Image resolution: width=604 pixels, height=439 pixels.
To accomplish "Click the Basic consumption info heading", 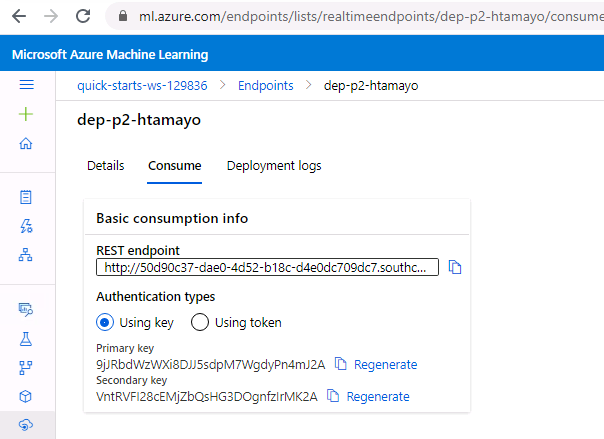I will (x=172, y=218).
